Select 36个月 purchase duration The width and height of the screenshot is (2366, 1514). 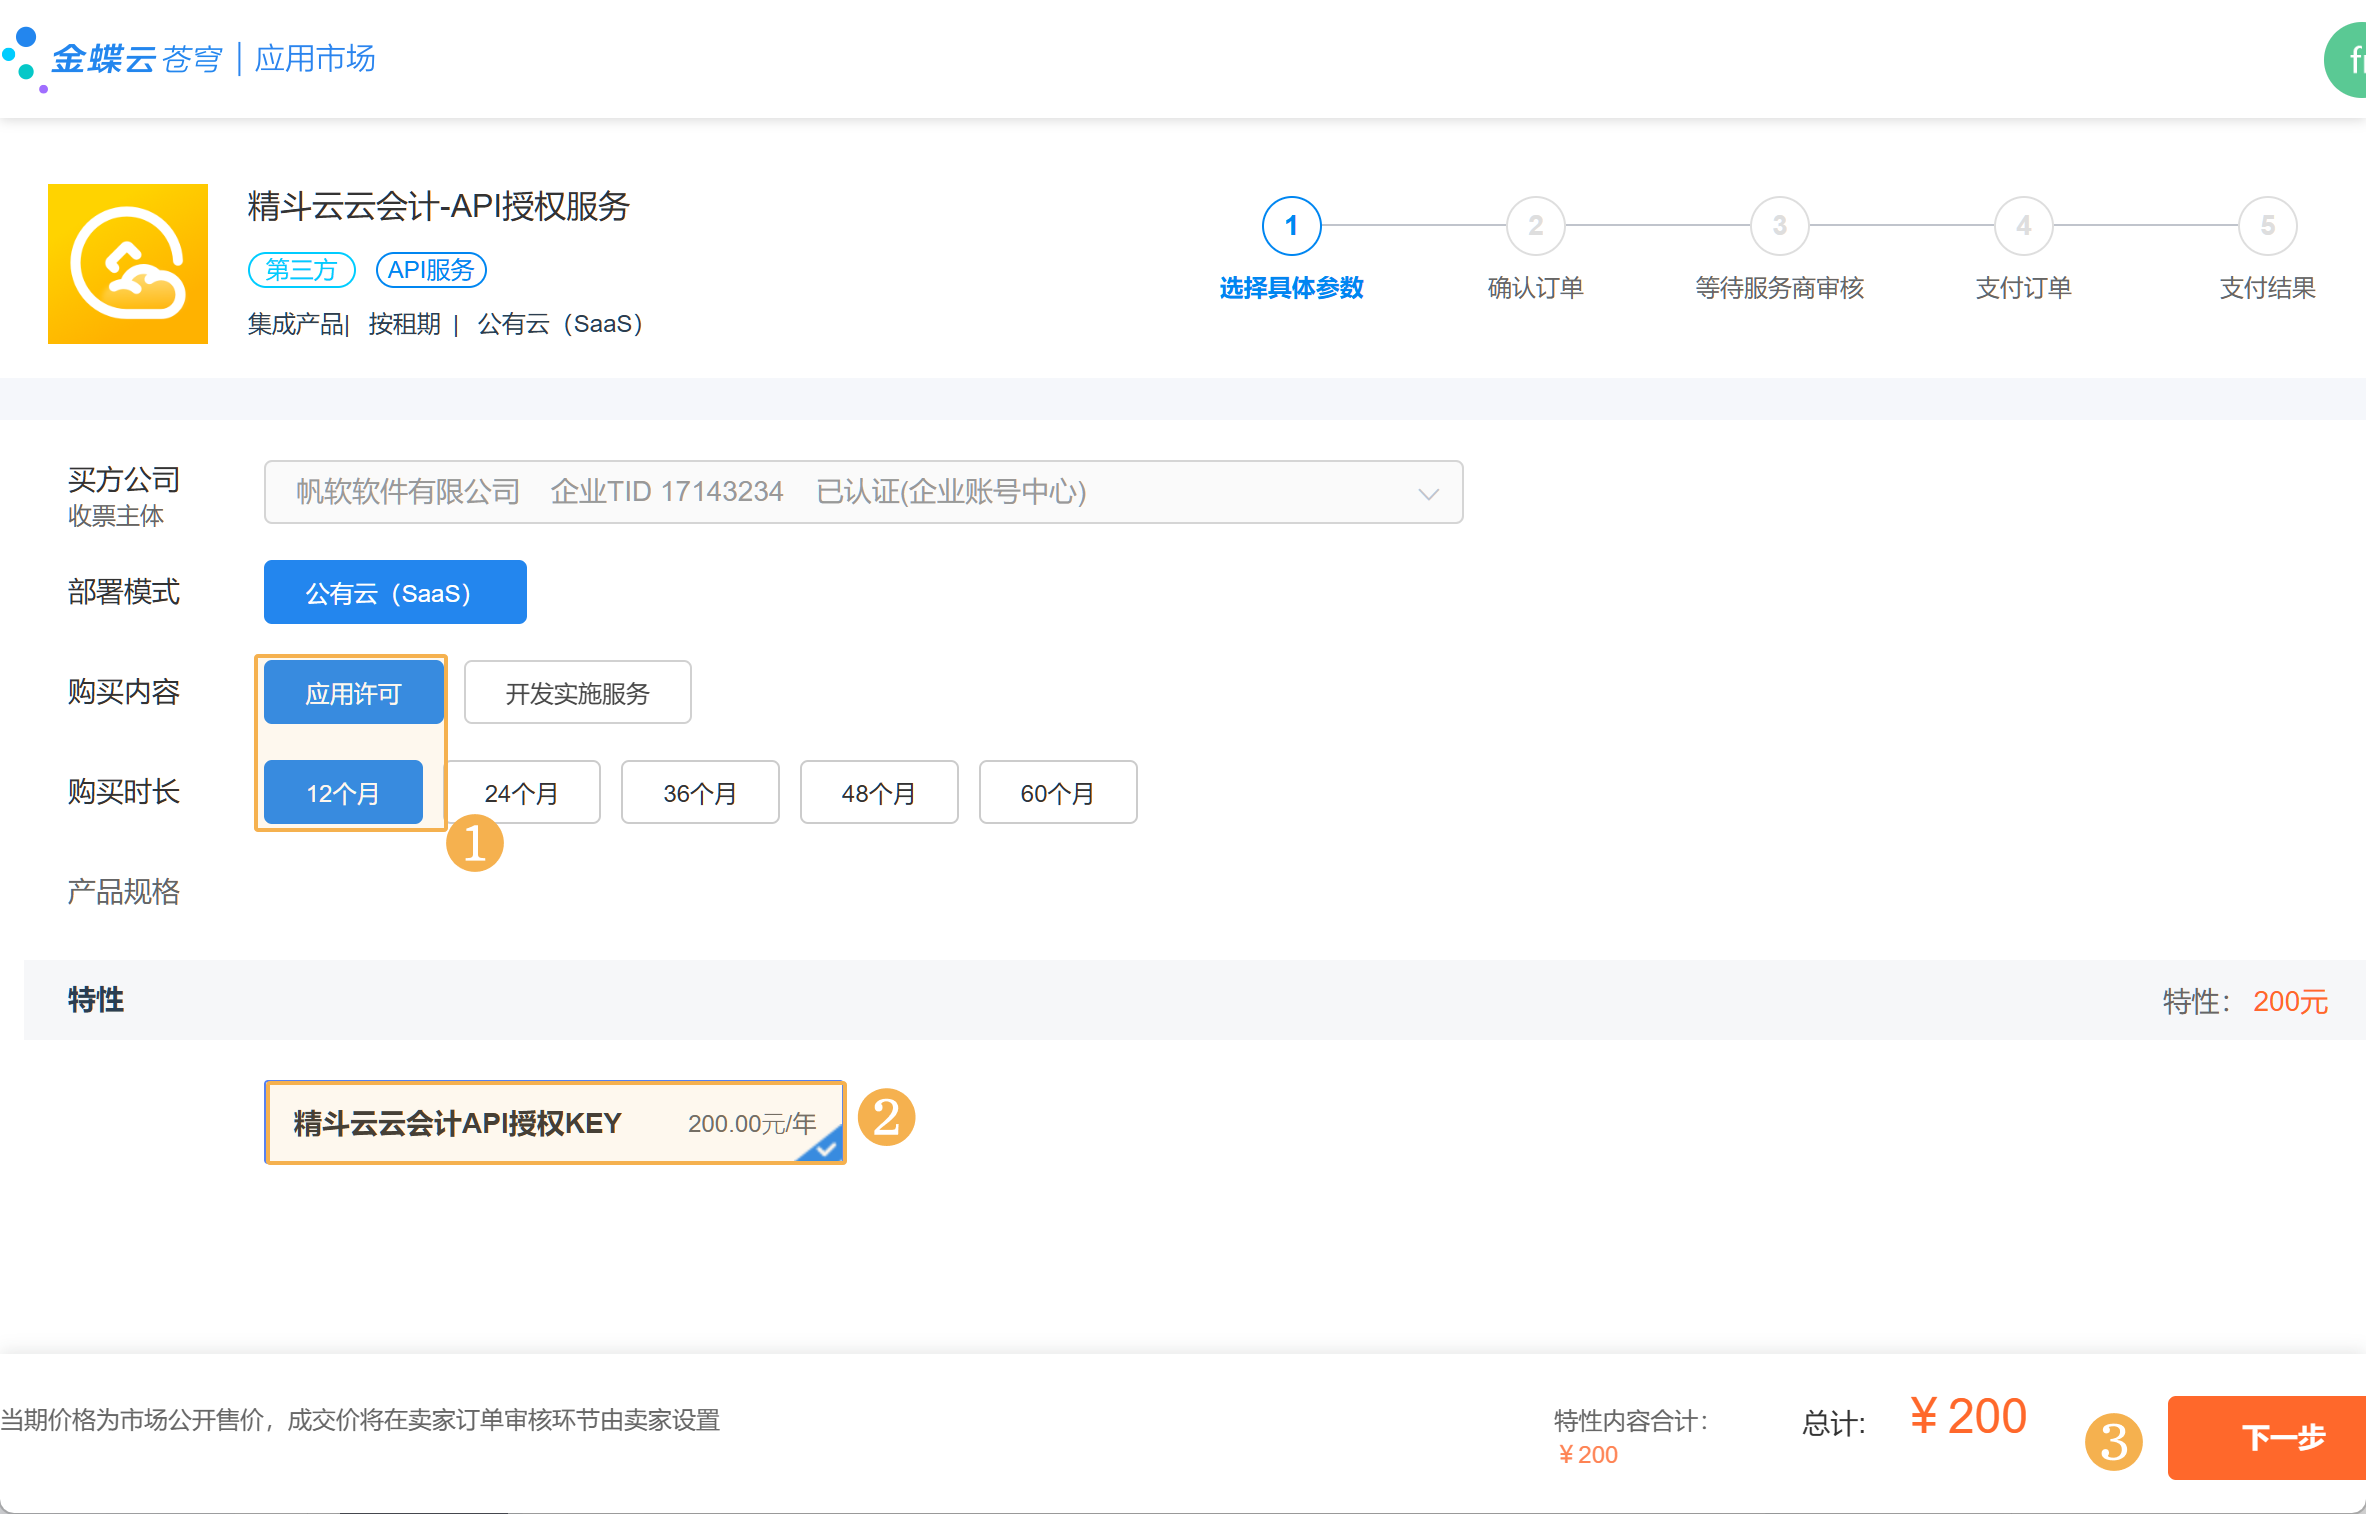(700, 793)
